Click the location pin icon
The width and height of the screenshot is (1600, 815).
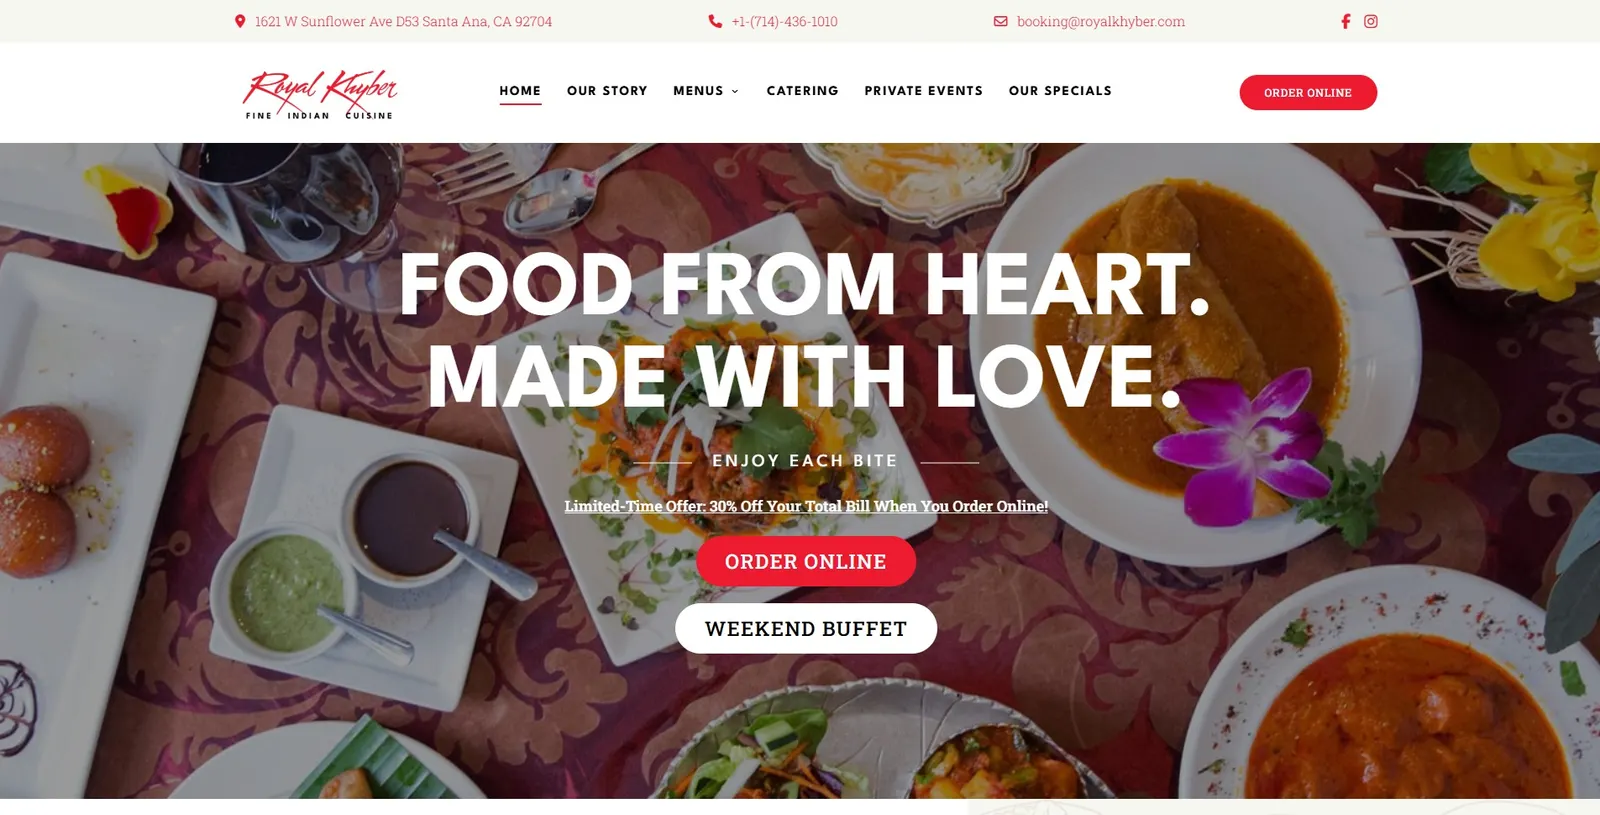pyautogui.click(x=240, y=21)
